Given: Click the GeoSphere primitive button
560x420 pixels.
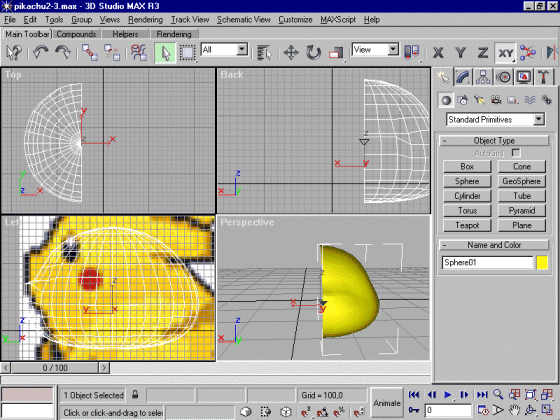Looking at the screenshot, I should pyautogui.click(x=522, y=181).
